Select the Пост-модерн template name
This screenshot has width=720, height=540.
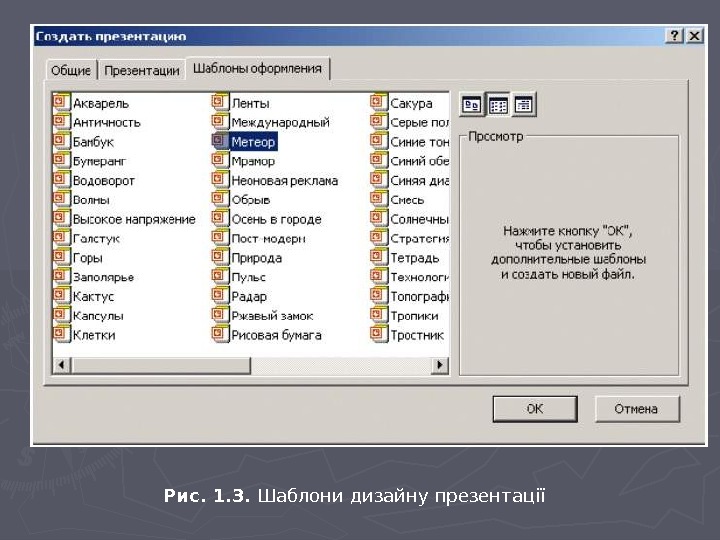pyautogui.click(x=268, y=239)
